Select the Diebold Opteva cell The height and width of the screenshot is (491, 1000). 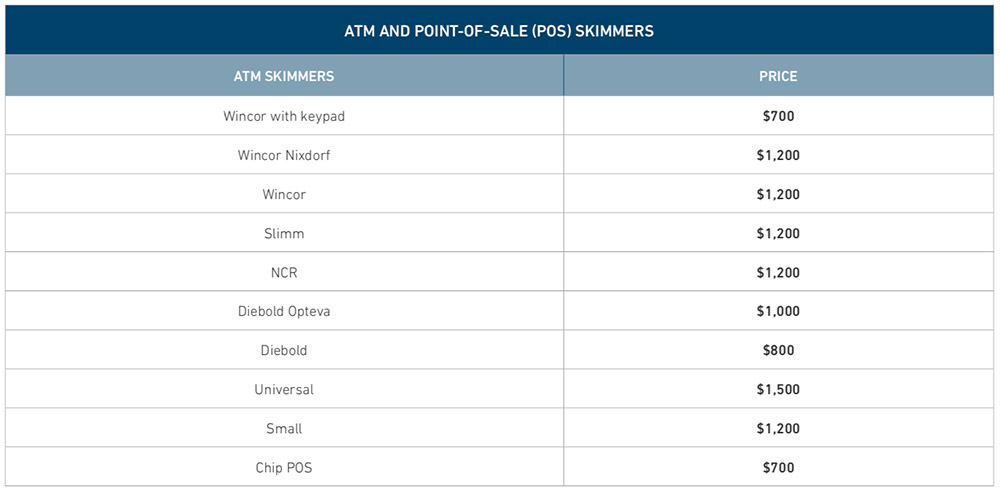point(284,311)
